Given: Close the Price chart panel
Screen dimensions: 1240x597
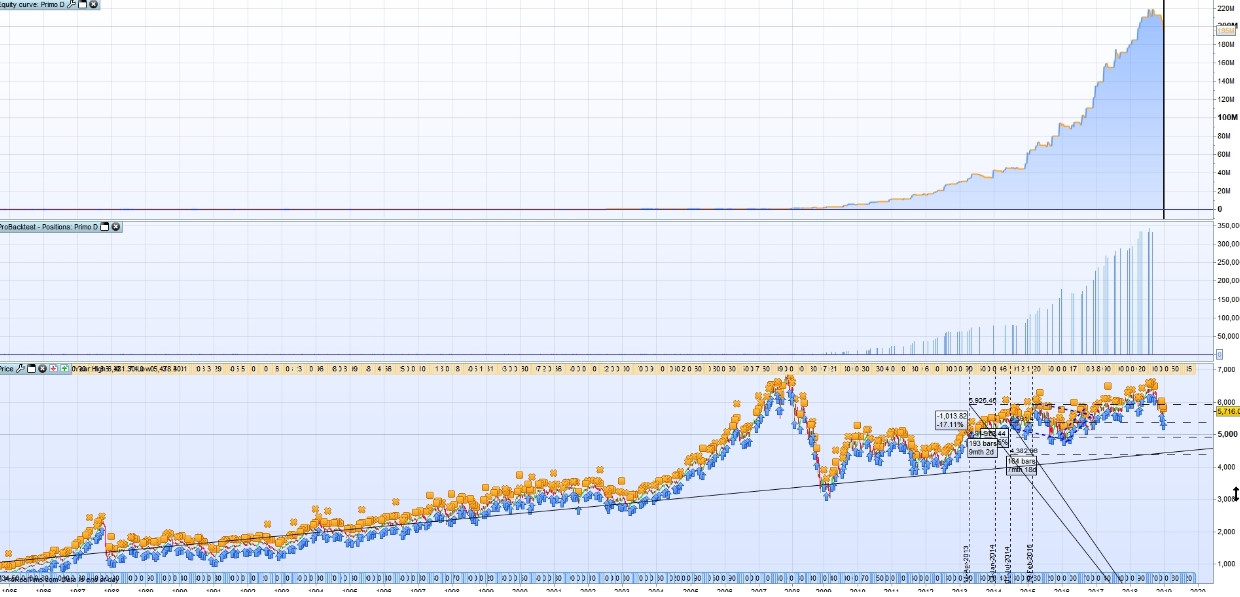Looking at the screenshot, I should tap(42, 368).
